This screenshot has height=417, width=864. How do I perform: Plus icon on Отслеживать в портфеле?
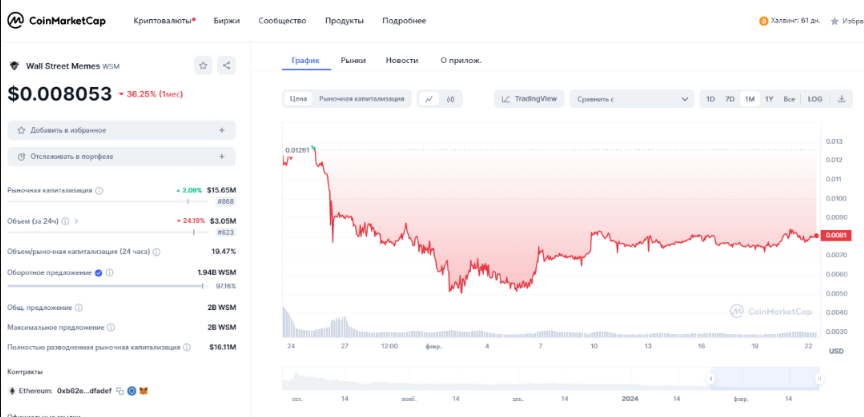click(222, 156)
